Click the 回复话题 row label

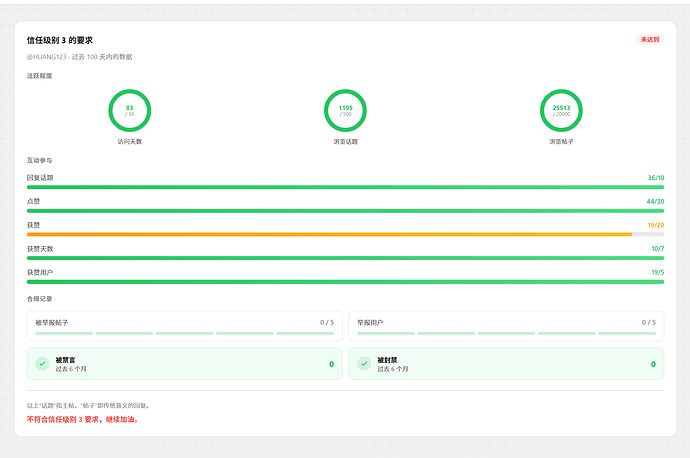point(40,178)
